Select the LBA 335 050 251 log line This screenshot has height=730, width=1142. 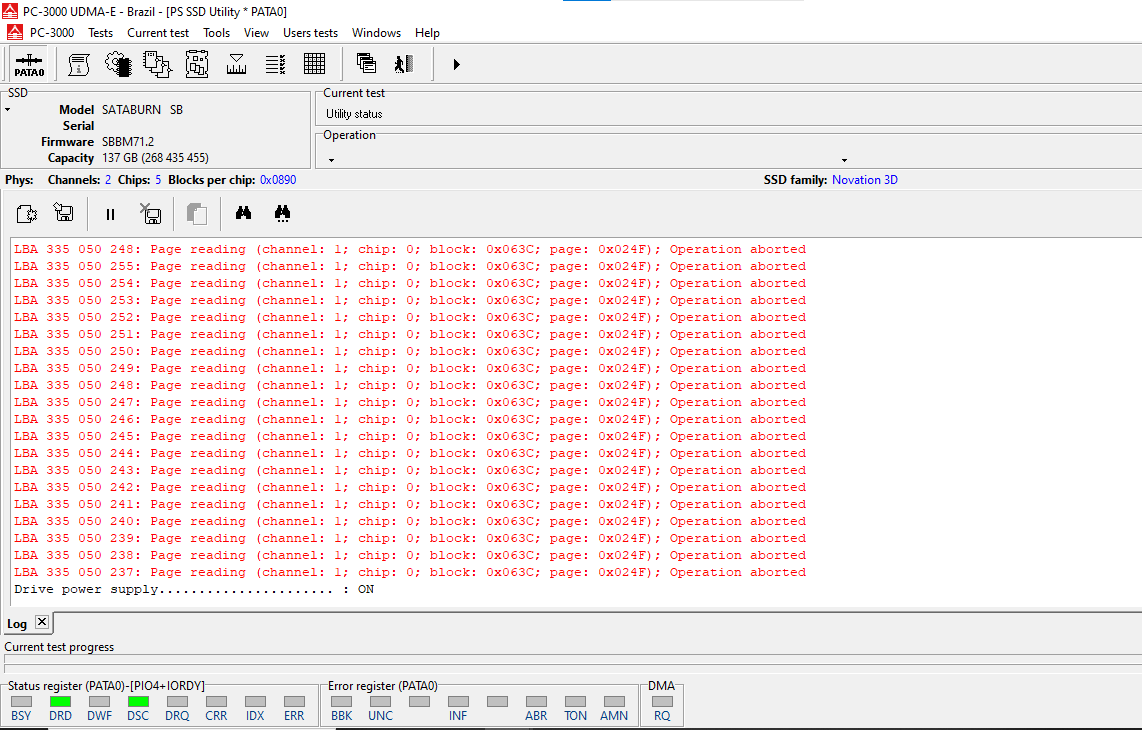410,334
